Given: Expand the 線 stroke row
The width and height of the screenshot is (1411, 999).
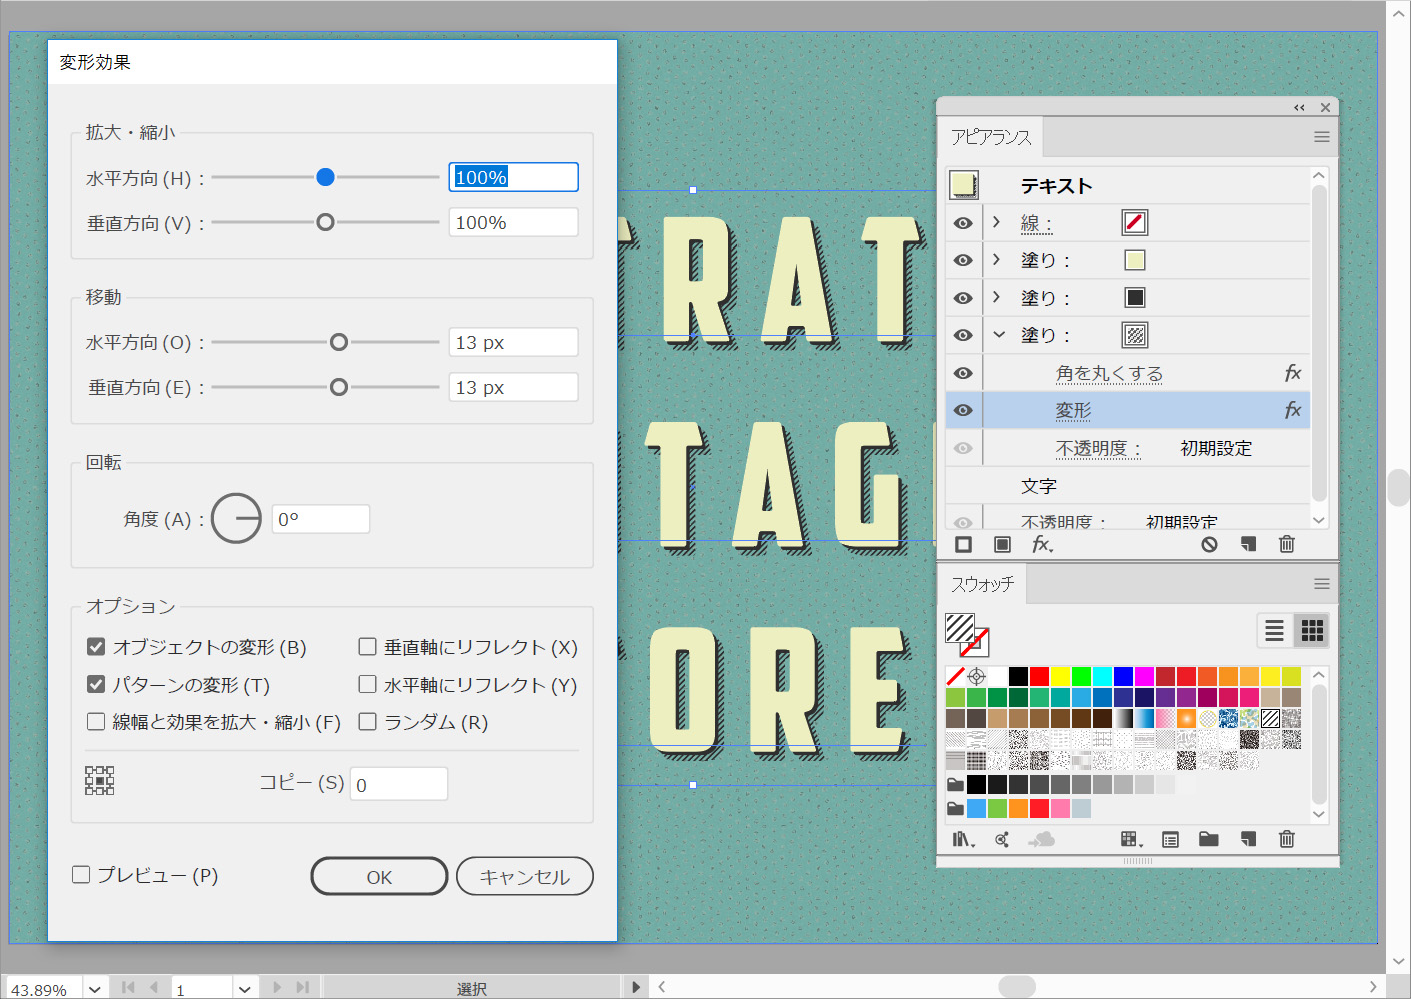Looking at the screenshot, I should pos(996,222).
